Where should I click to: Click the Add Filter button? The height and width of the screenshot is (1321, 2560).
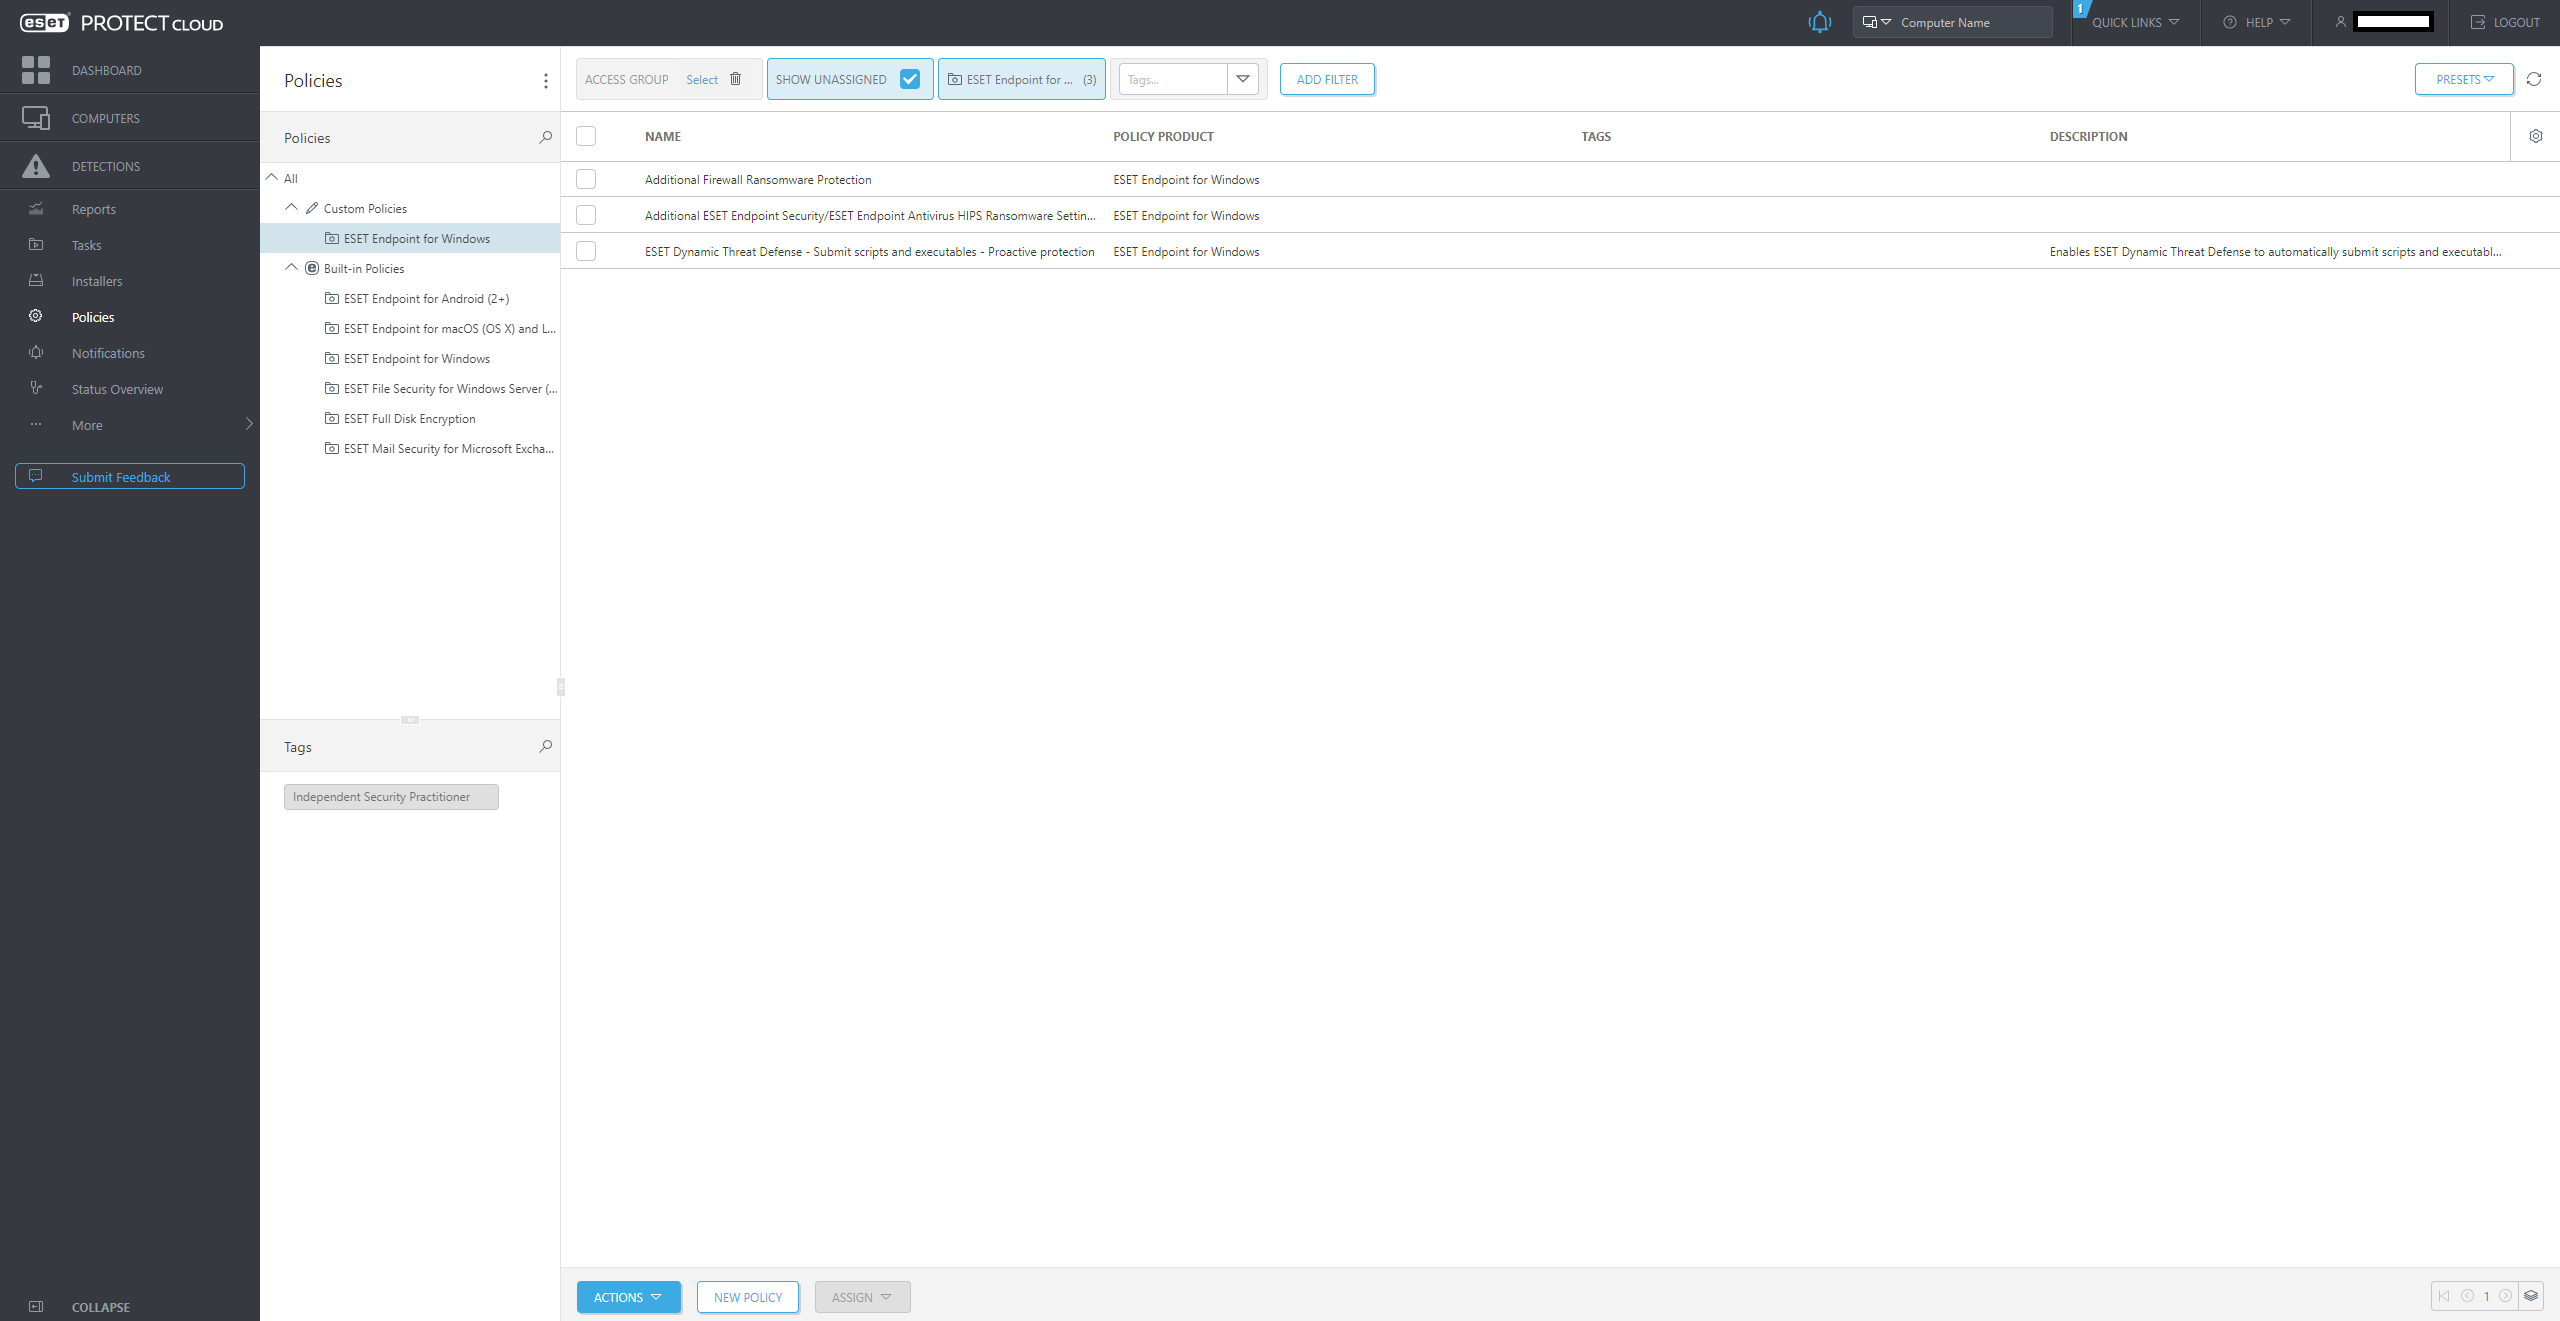point(1327,79)
